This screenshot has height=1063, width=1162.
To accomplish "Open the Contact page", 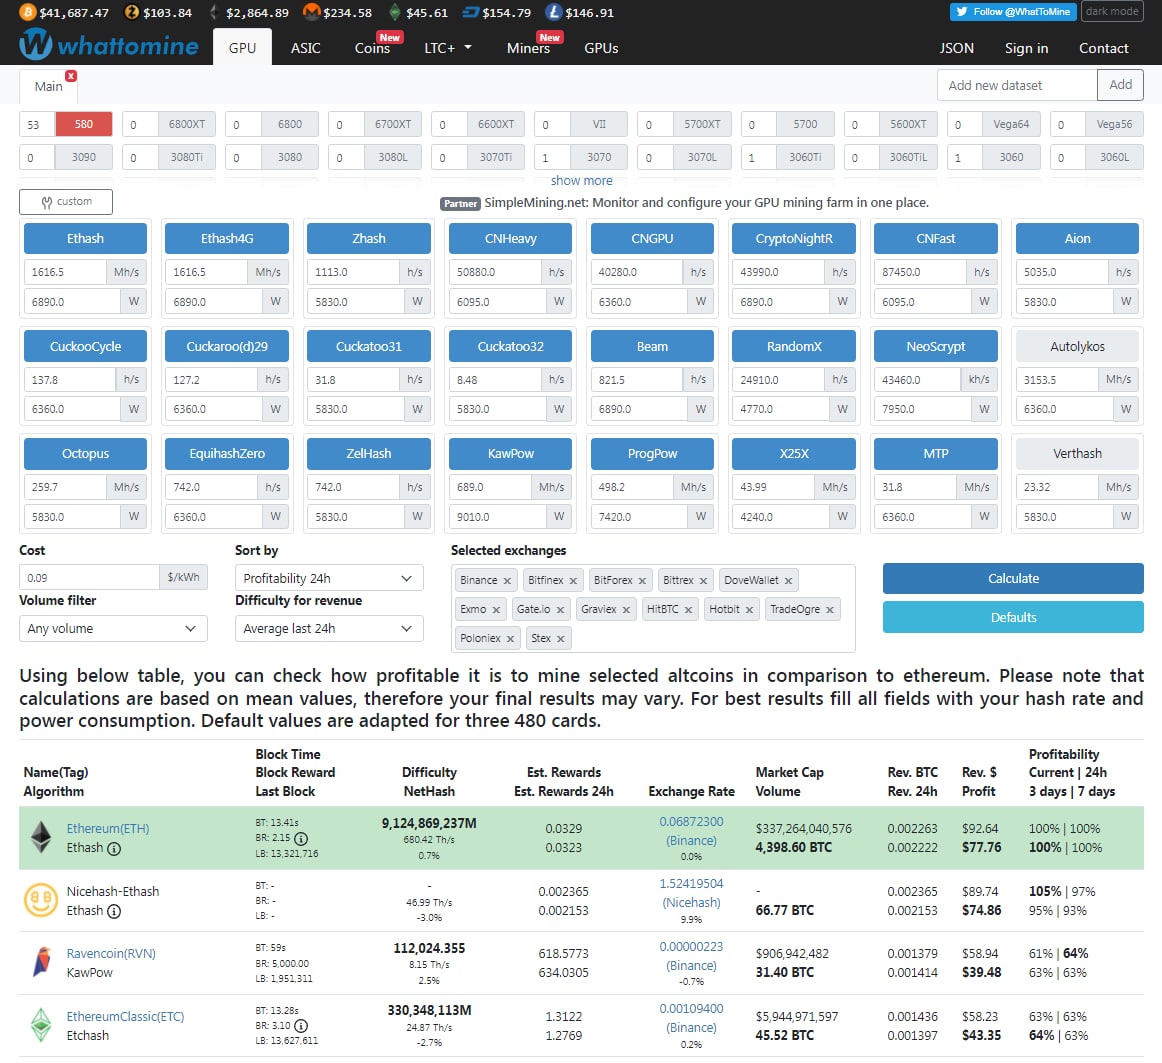I will 1103,47.
